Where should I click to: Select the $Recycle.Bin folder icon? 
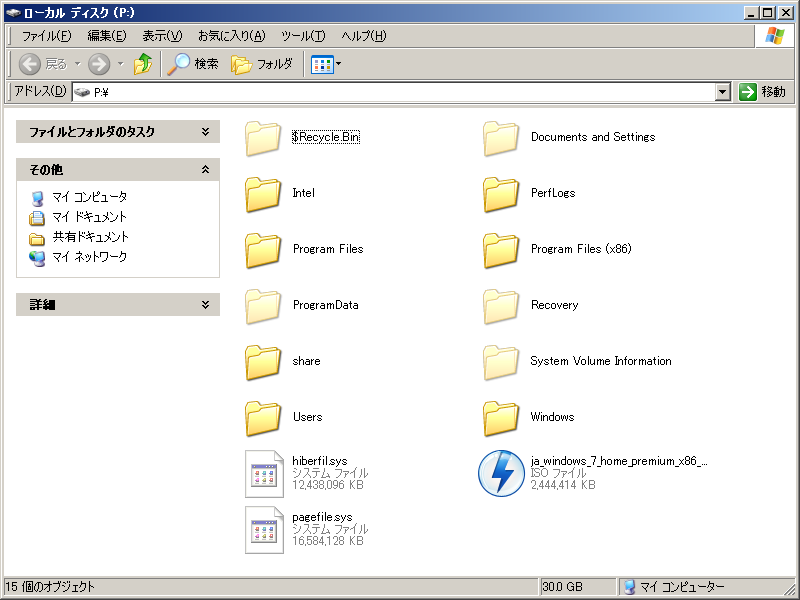click(264, 137)
